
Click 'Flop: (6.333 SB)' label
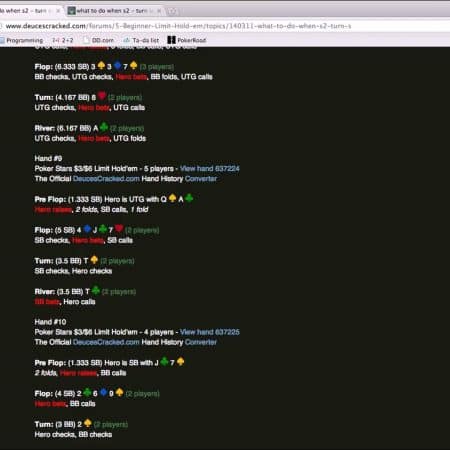point(62,67)
